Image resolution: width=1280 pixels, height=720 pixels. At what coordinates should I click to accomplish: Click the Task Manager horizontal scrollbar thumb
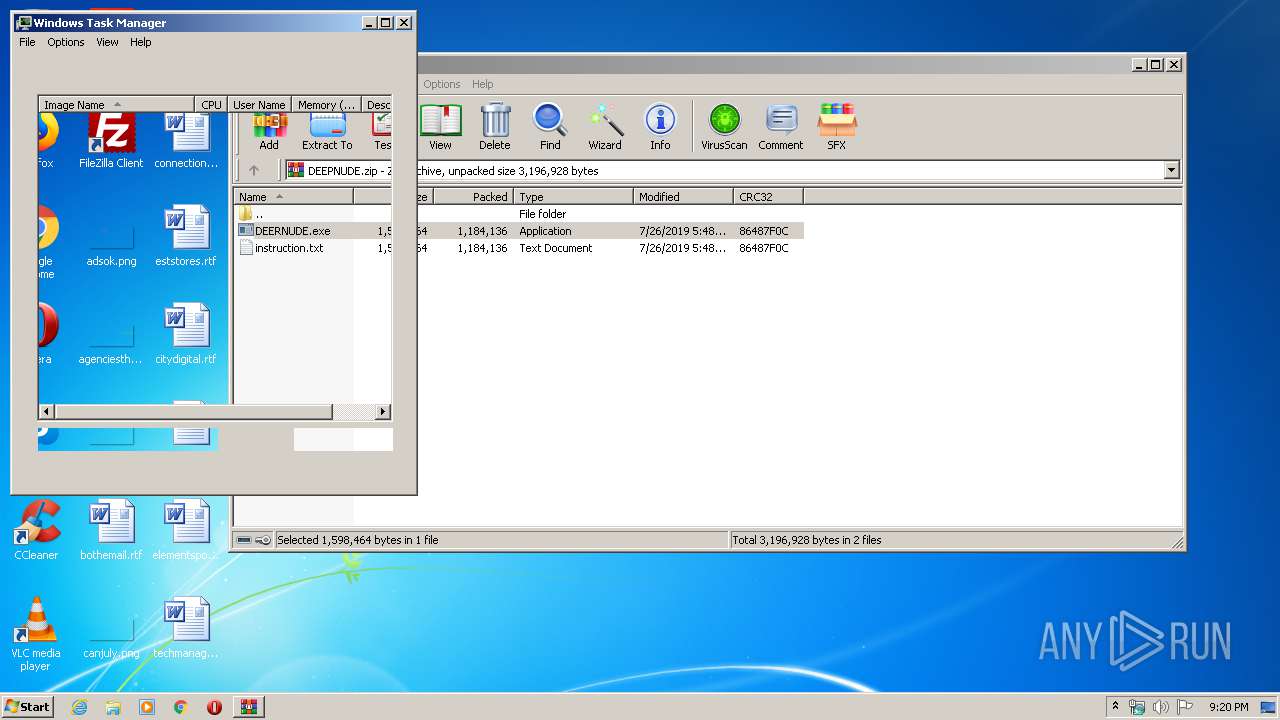coord(193,412)
